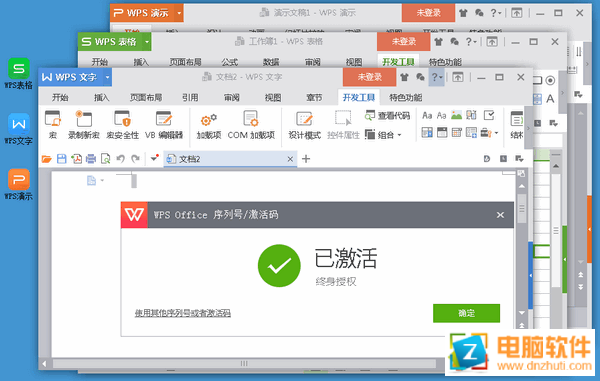The image size is (600, 381).
Task: Close the 文档2 document tab
Action: tap(290, 159)
